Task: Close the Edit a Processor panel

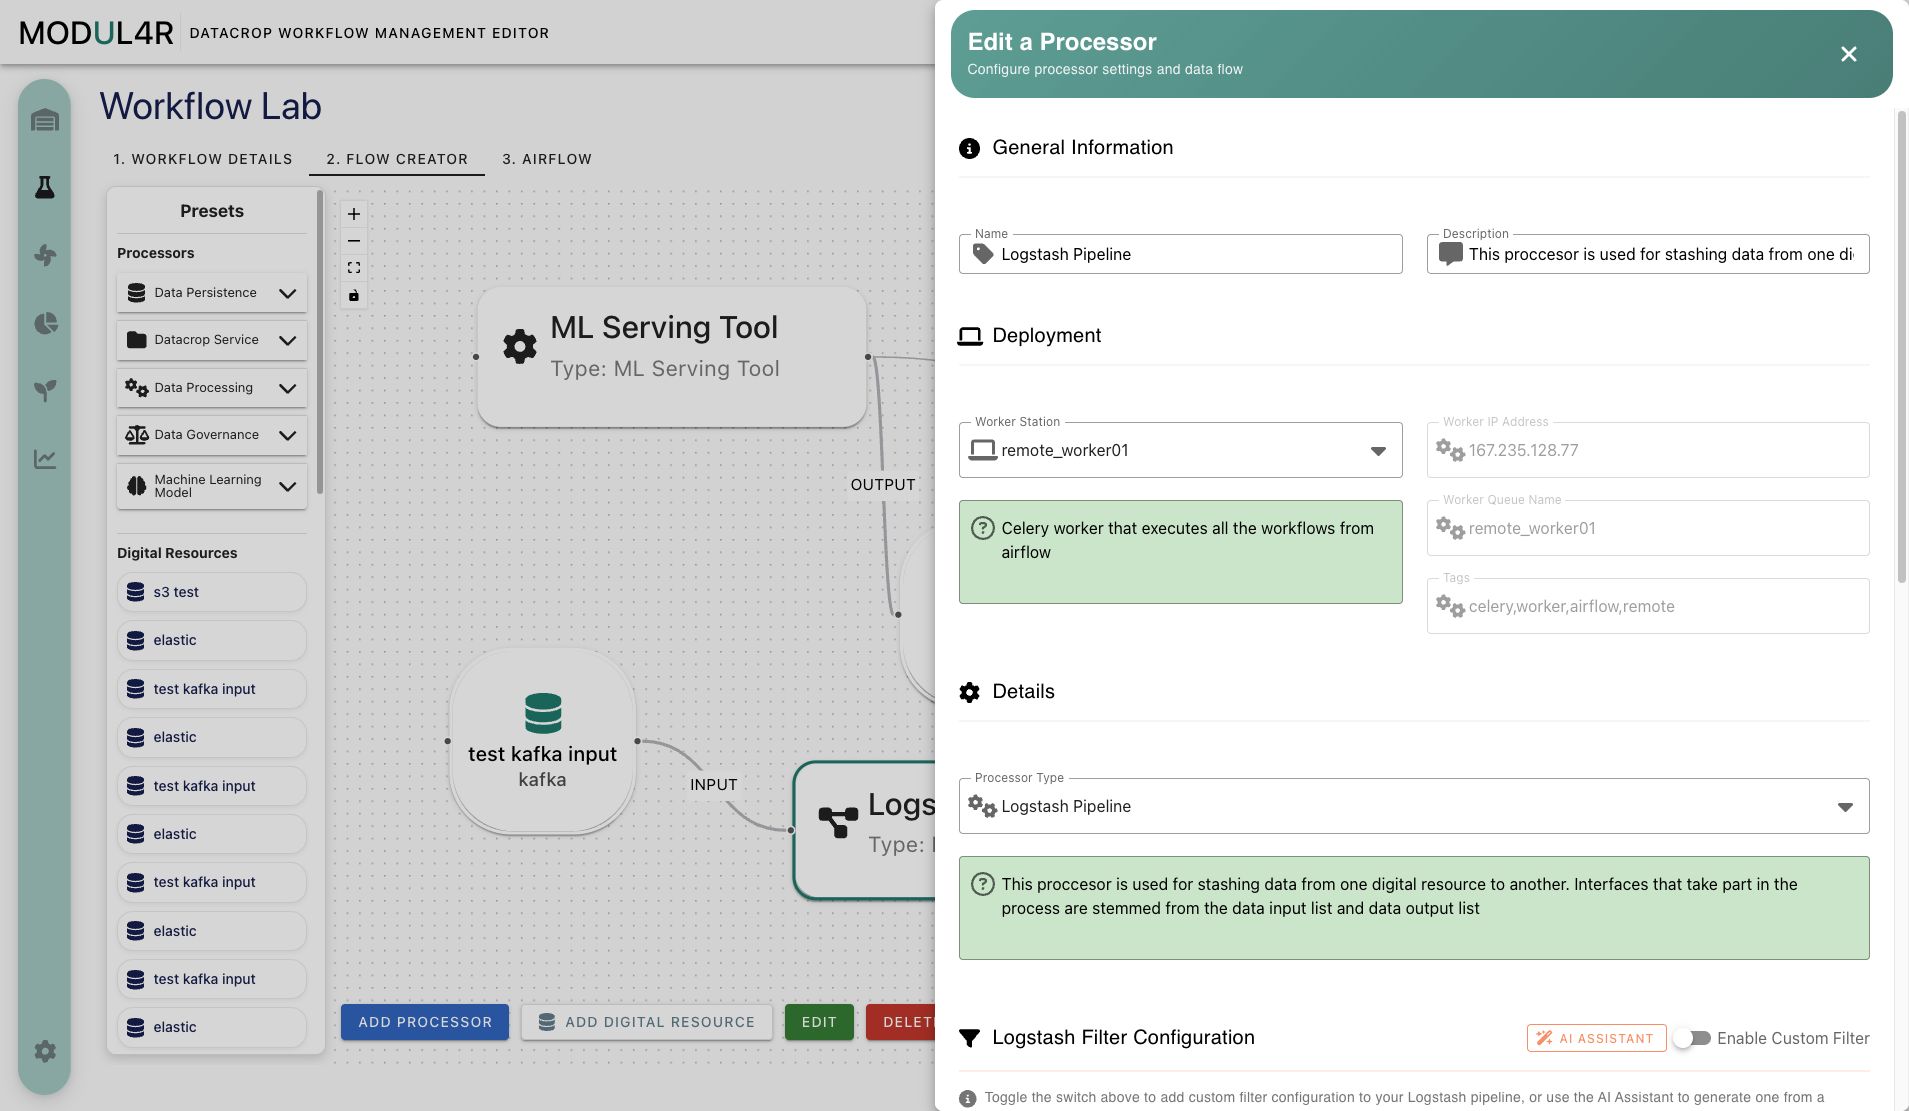Action: click(1849, 54)
